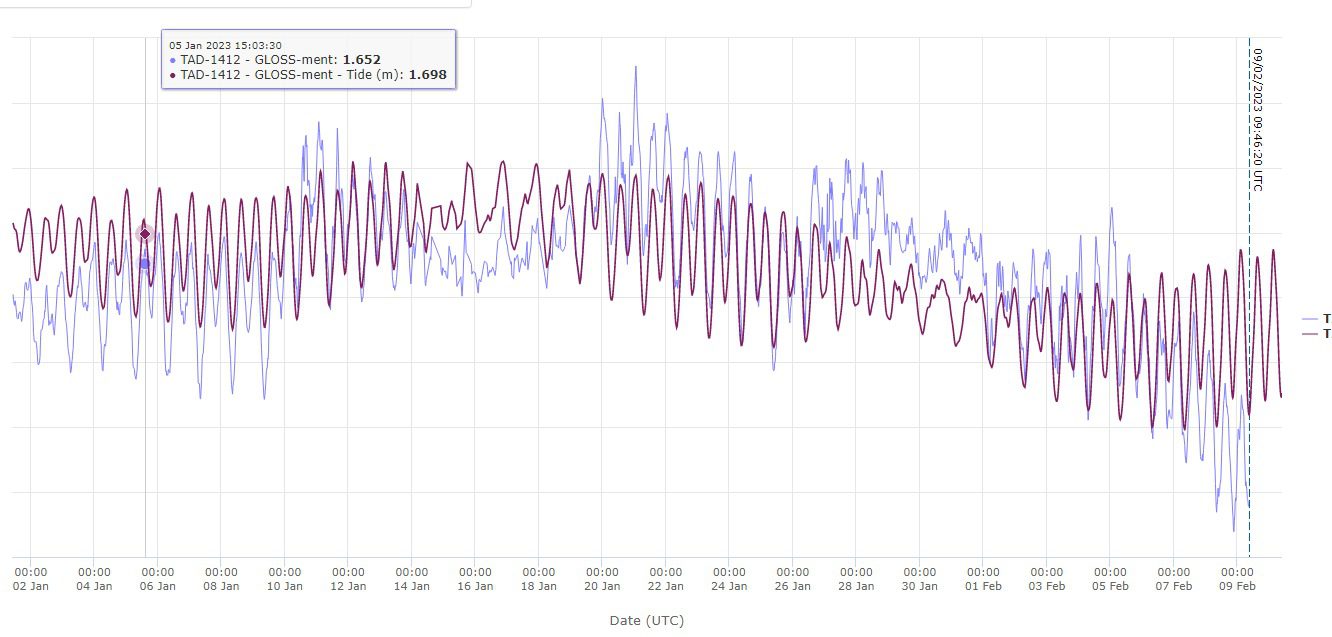Click the 20 Jan x-axis label
1332x637 pixels.
602,586
